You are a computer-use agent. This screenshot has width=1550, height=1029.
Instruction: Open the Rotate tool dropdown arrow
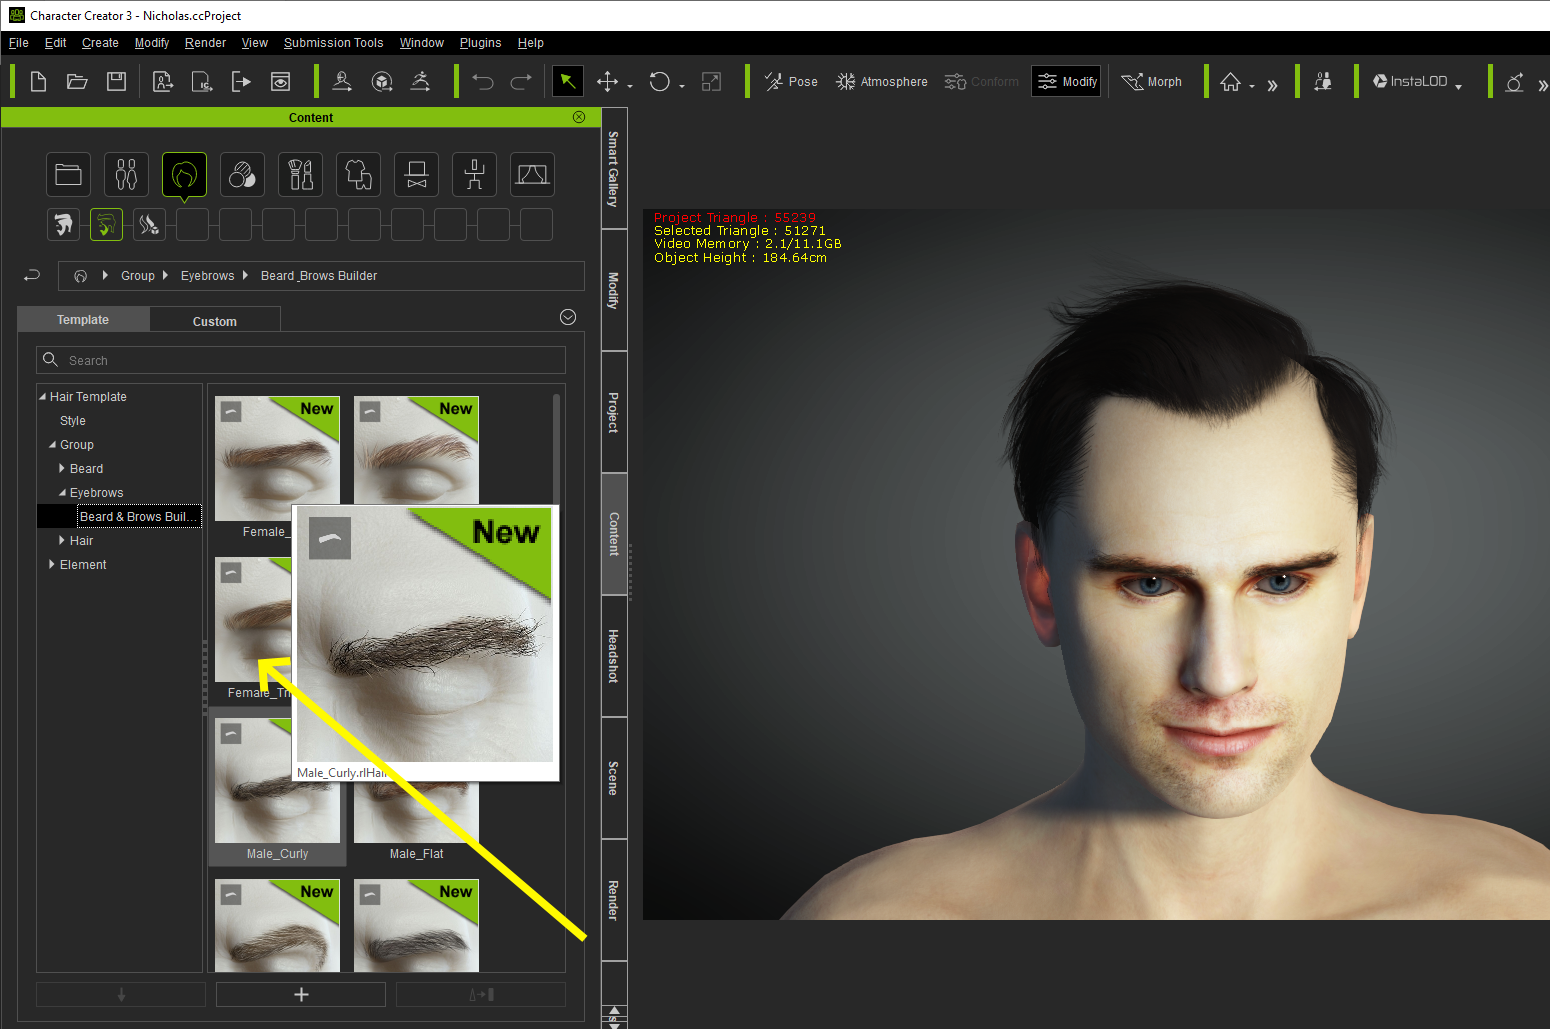tap(682, 87)
